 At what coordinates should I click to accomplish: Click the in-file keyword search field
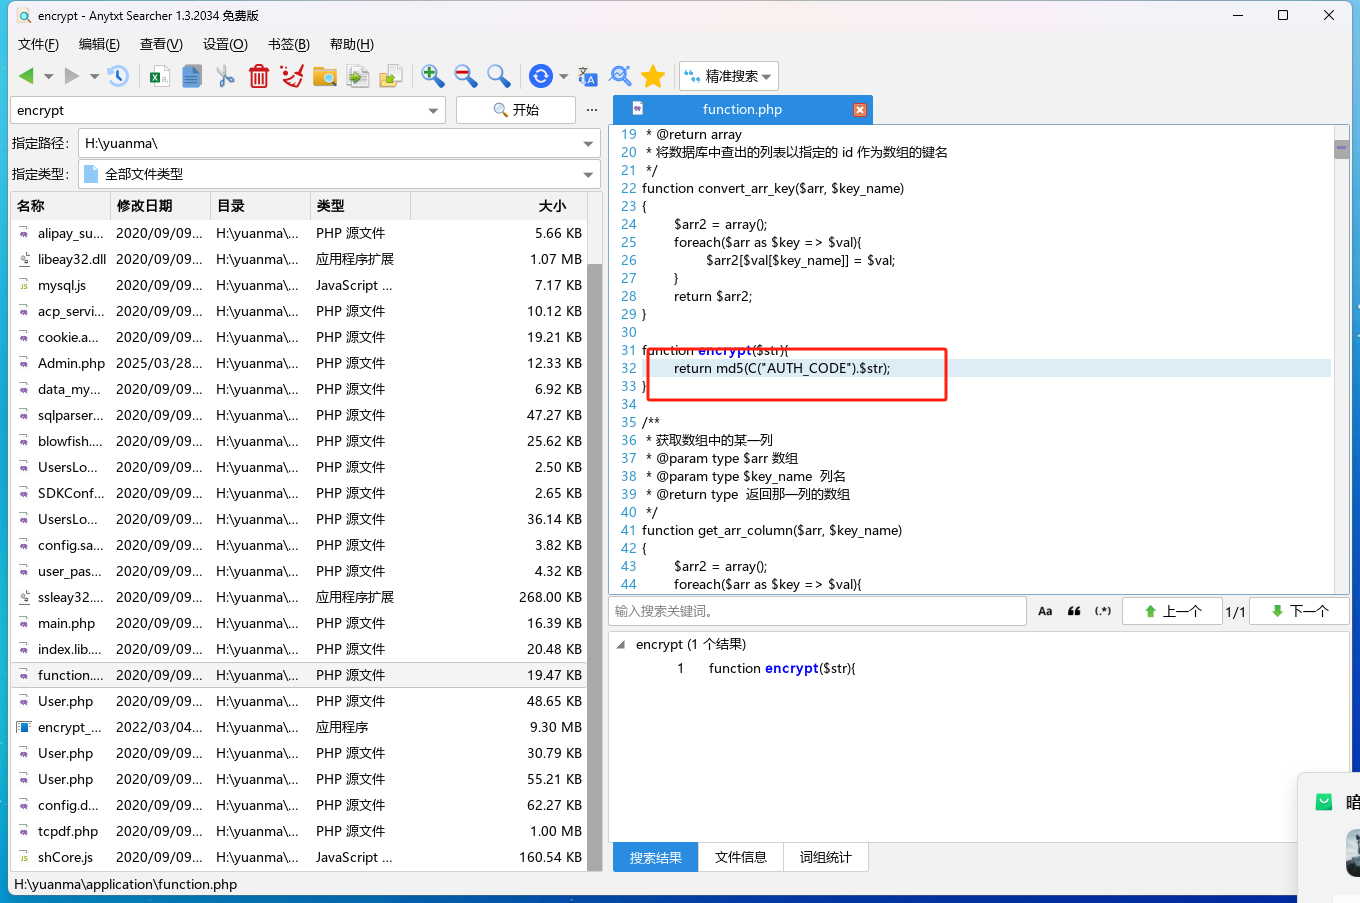817,611
